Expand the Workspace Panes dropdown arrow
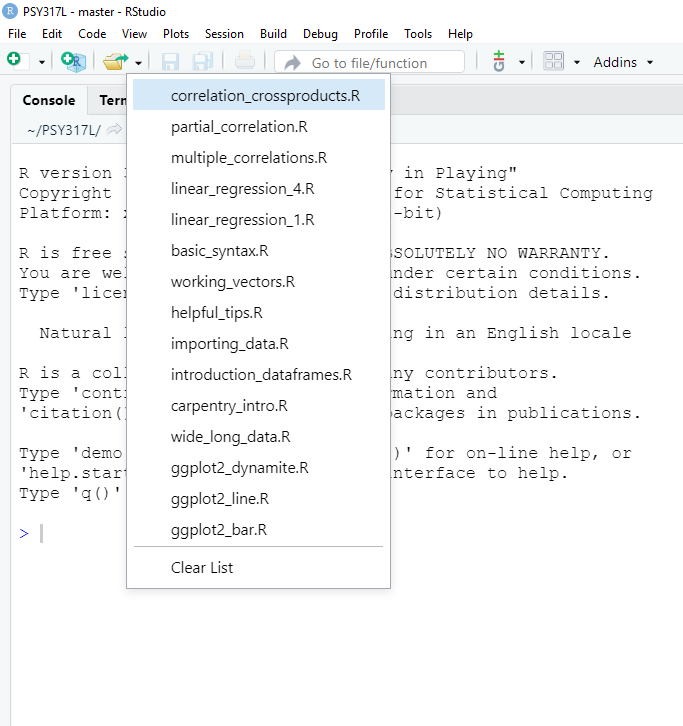This screenshot has height=726, width=683. (x=577, y=62)
